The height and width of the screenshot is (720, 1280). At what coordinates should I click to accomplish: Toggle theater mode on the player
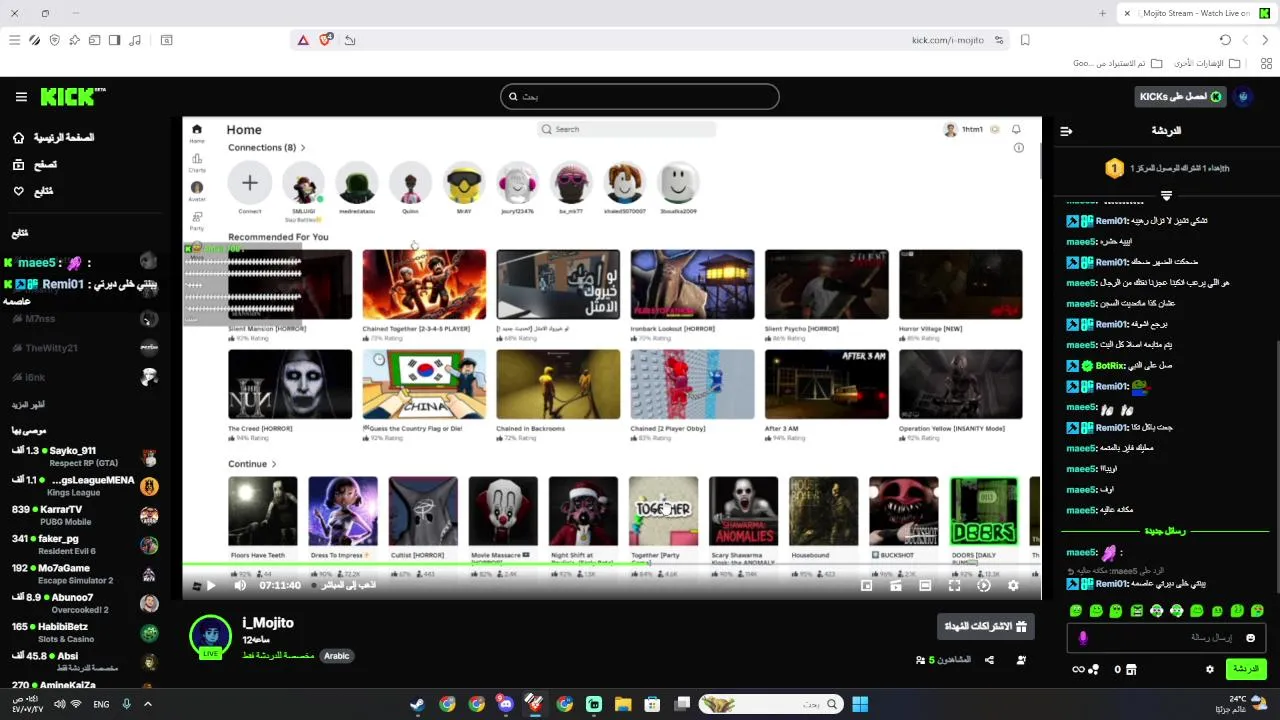(925, 586)
